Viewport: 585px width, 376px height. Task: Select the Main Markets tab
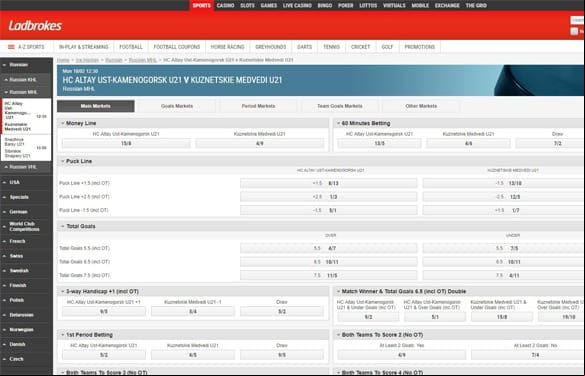coord(96,106)
